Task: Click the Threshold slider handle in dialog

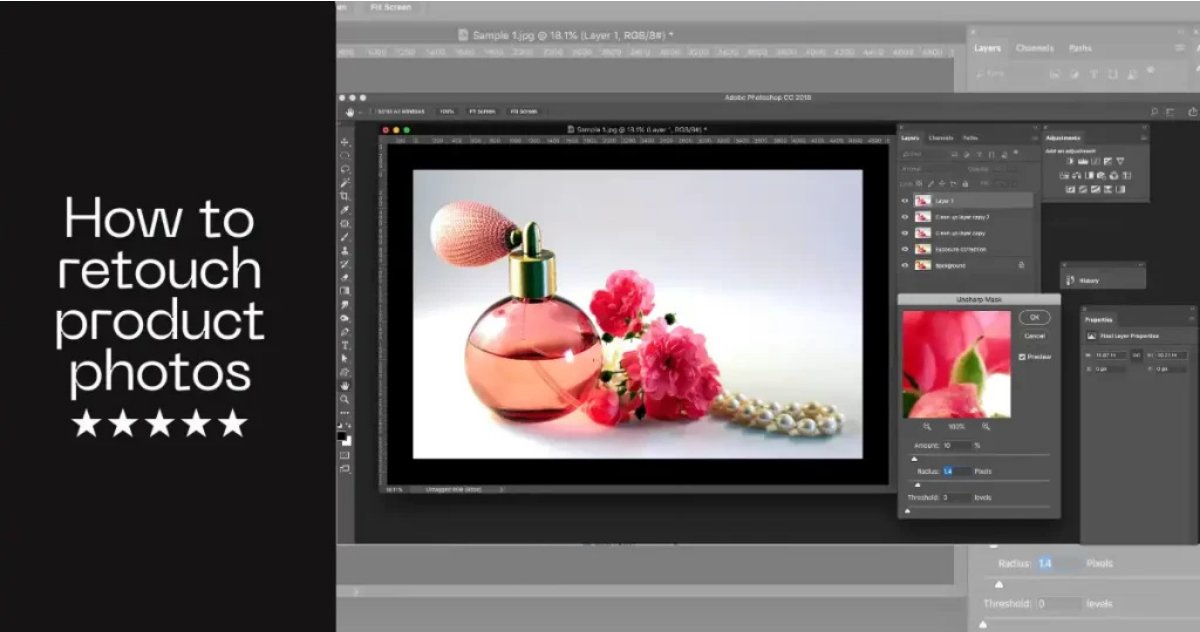Action: click(908, 510)
